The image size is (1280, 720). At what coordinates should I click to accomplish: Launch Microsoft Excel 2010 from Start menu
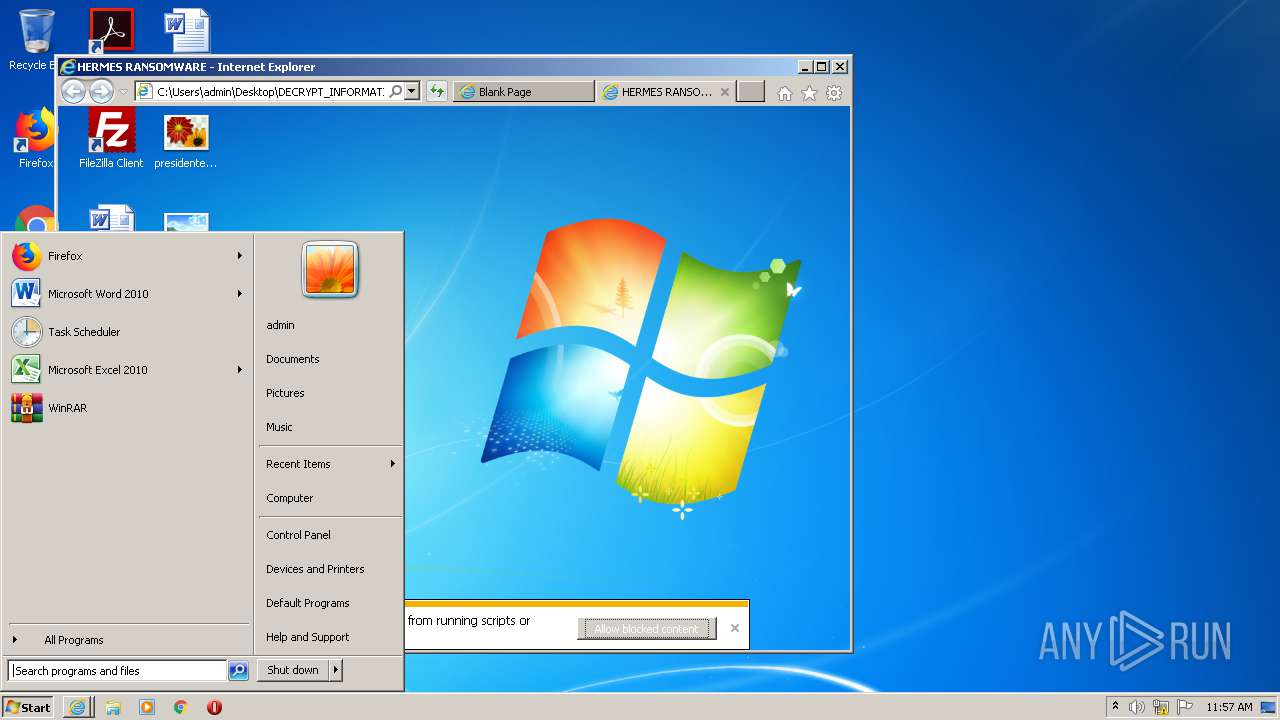click(x=128, y=370)
